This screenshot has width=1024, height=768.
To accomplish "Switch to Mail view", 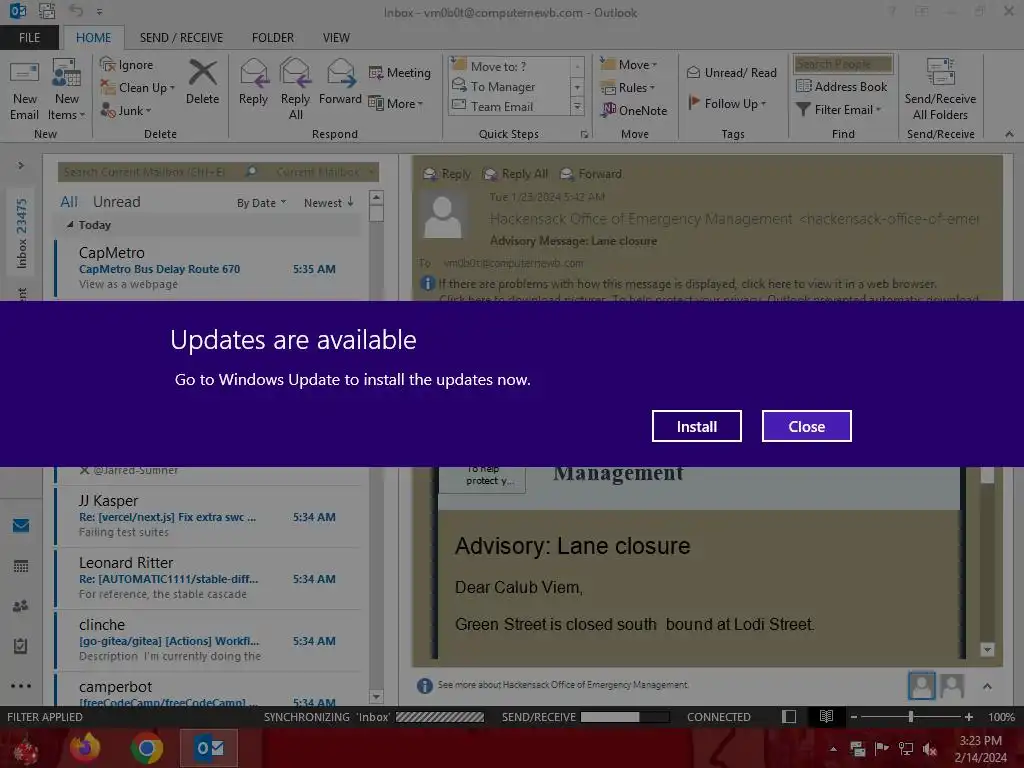I will pos(21,525).
